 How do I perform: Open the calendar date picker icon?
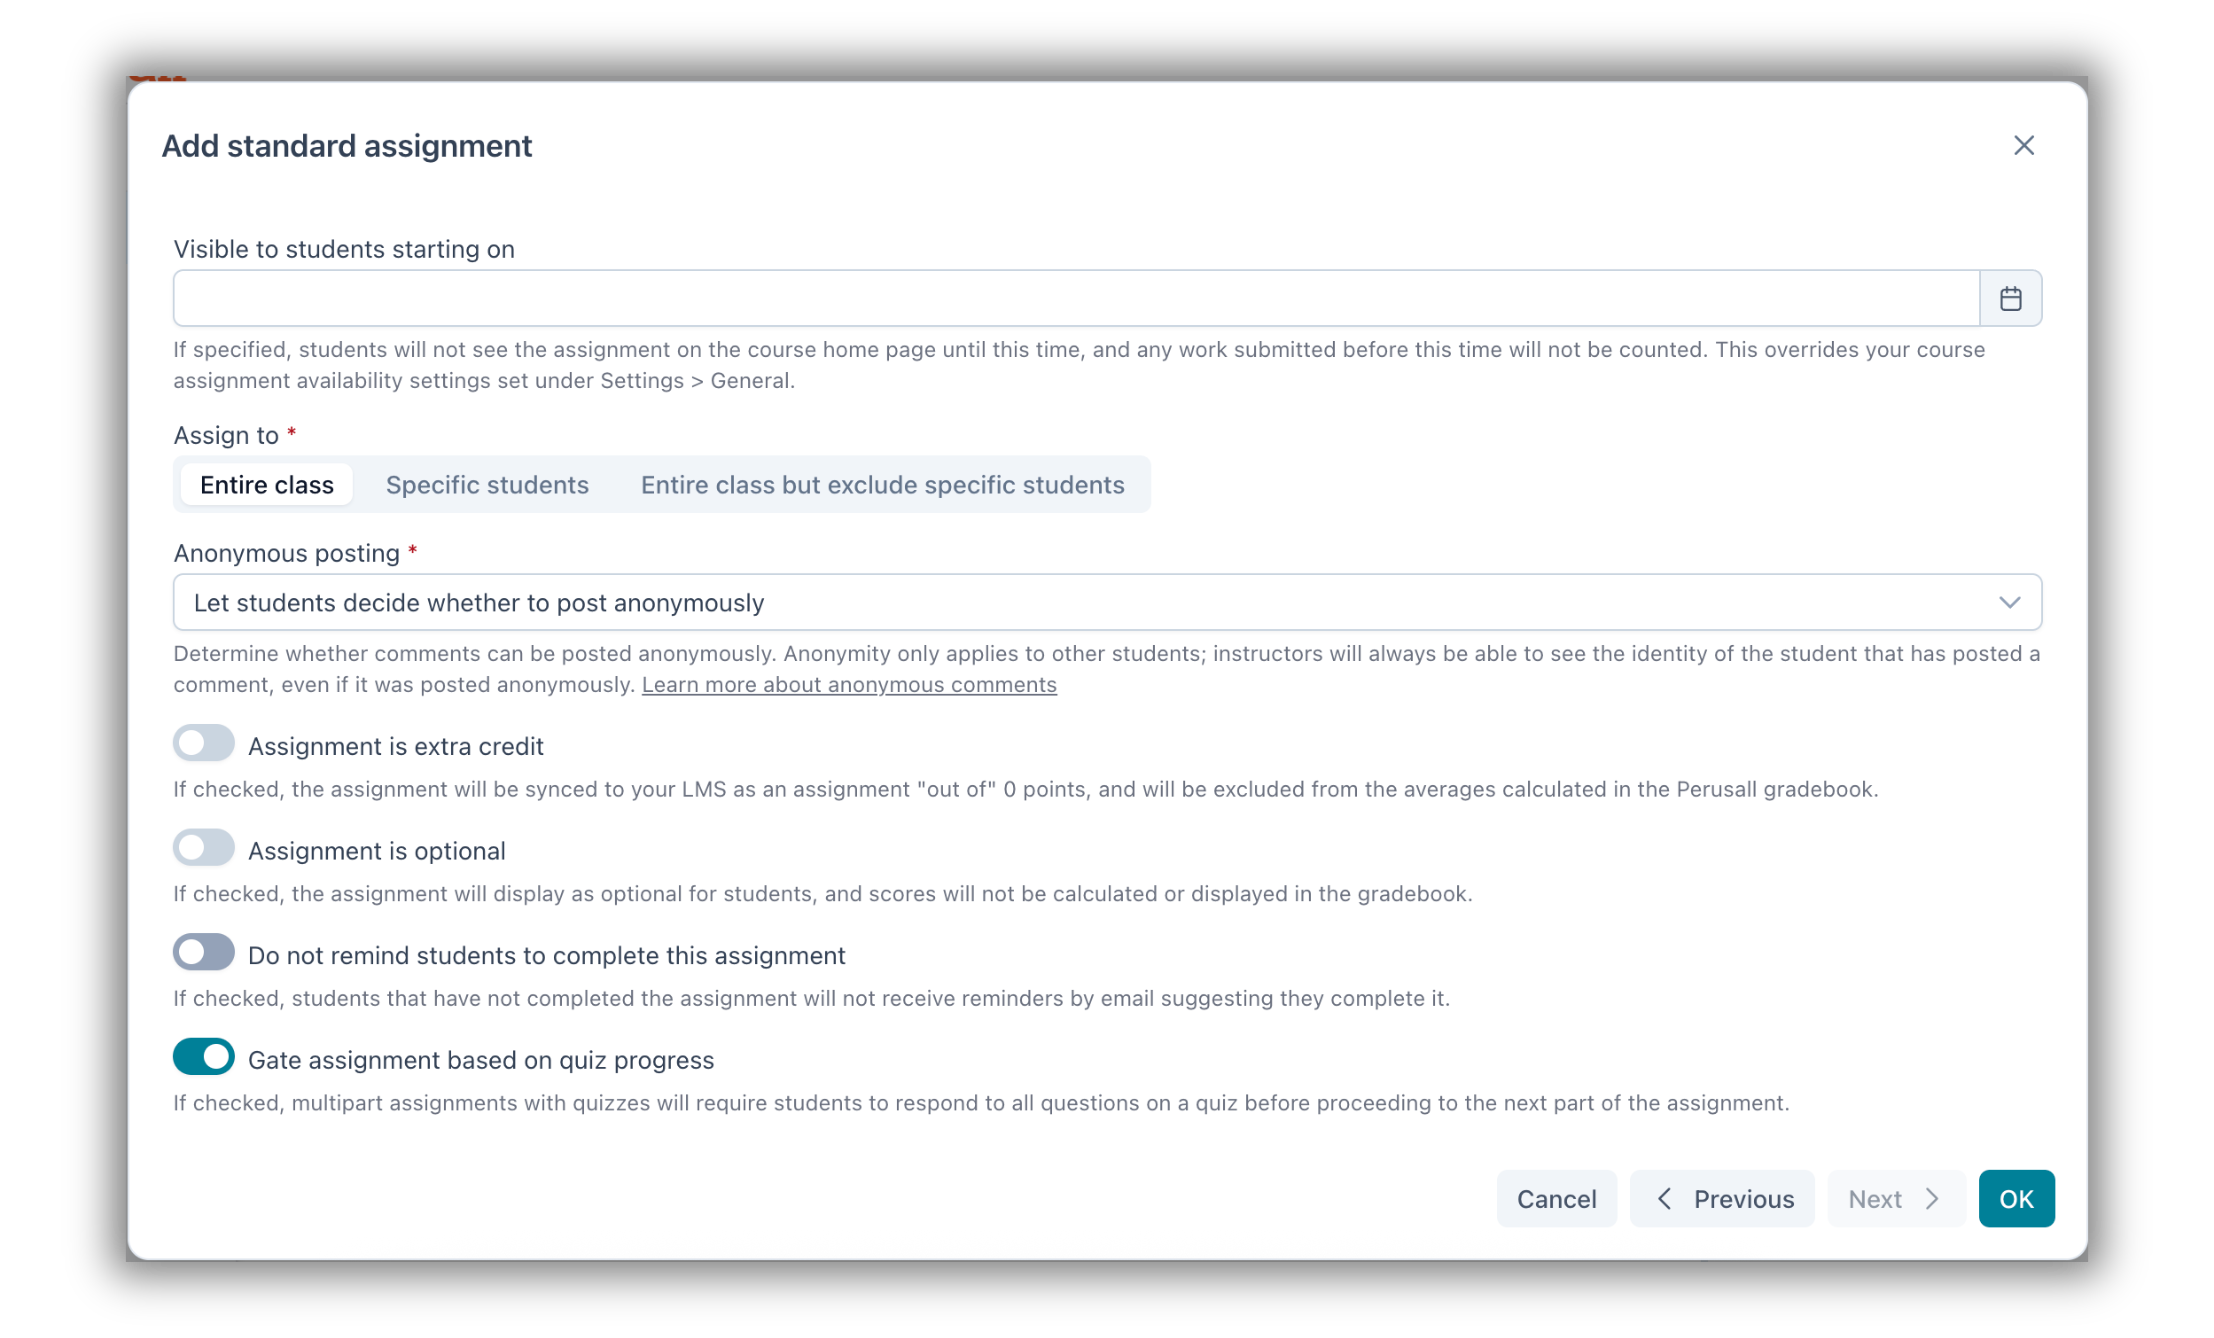(x=2010, y=298)
